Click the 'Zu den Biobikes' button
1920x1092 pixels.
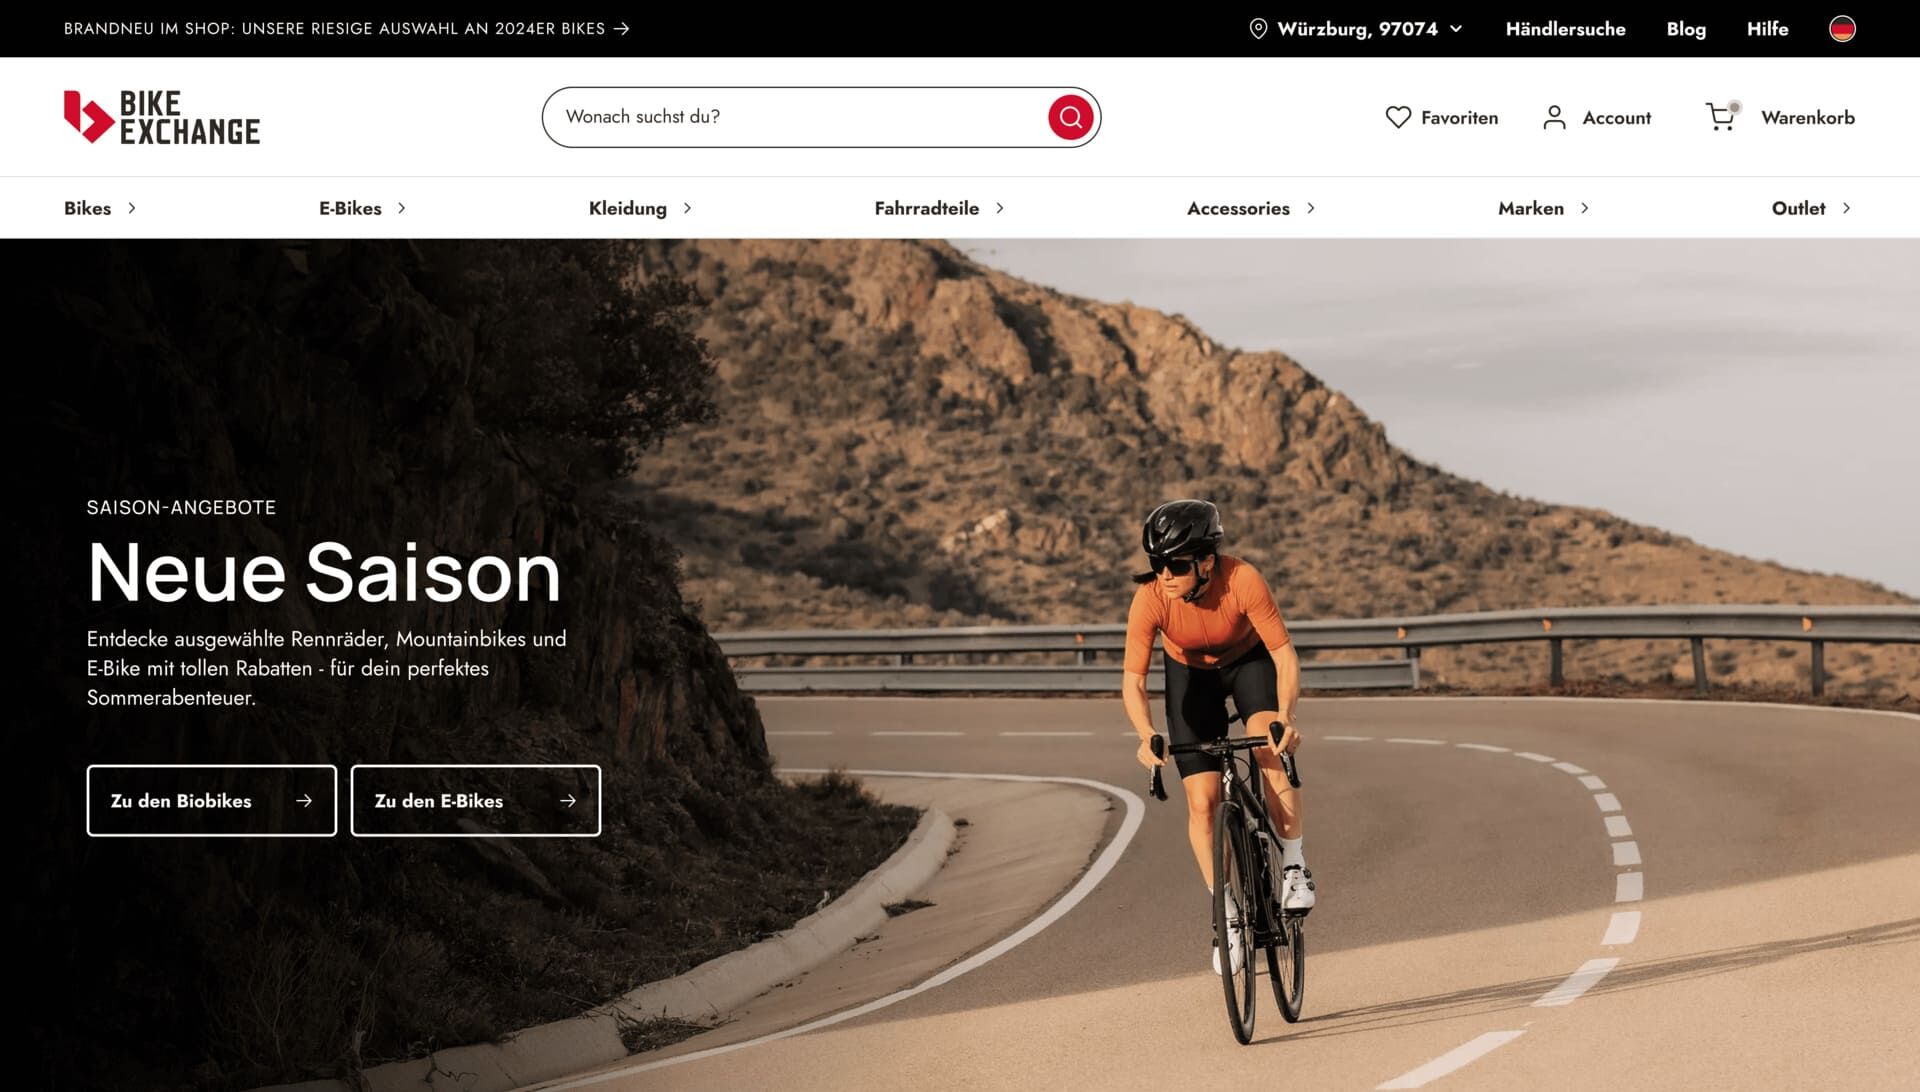coord(212,801)
